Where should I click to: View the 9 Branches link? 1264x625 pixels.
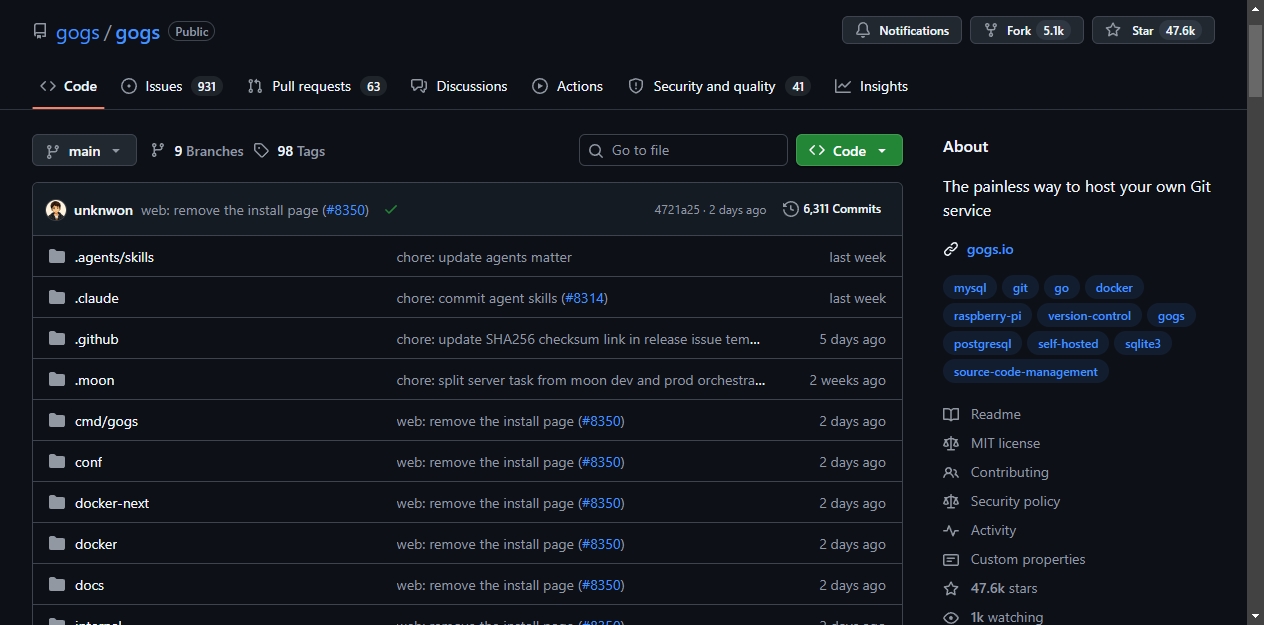tap(197, 151)
